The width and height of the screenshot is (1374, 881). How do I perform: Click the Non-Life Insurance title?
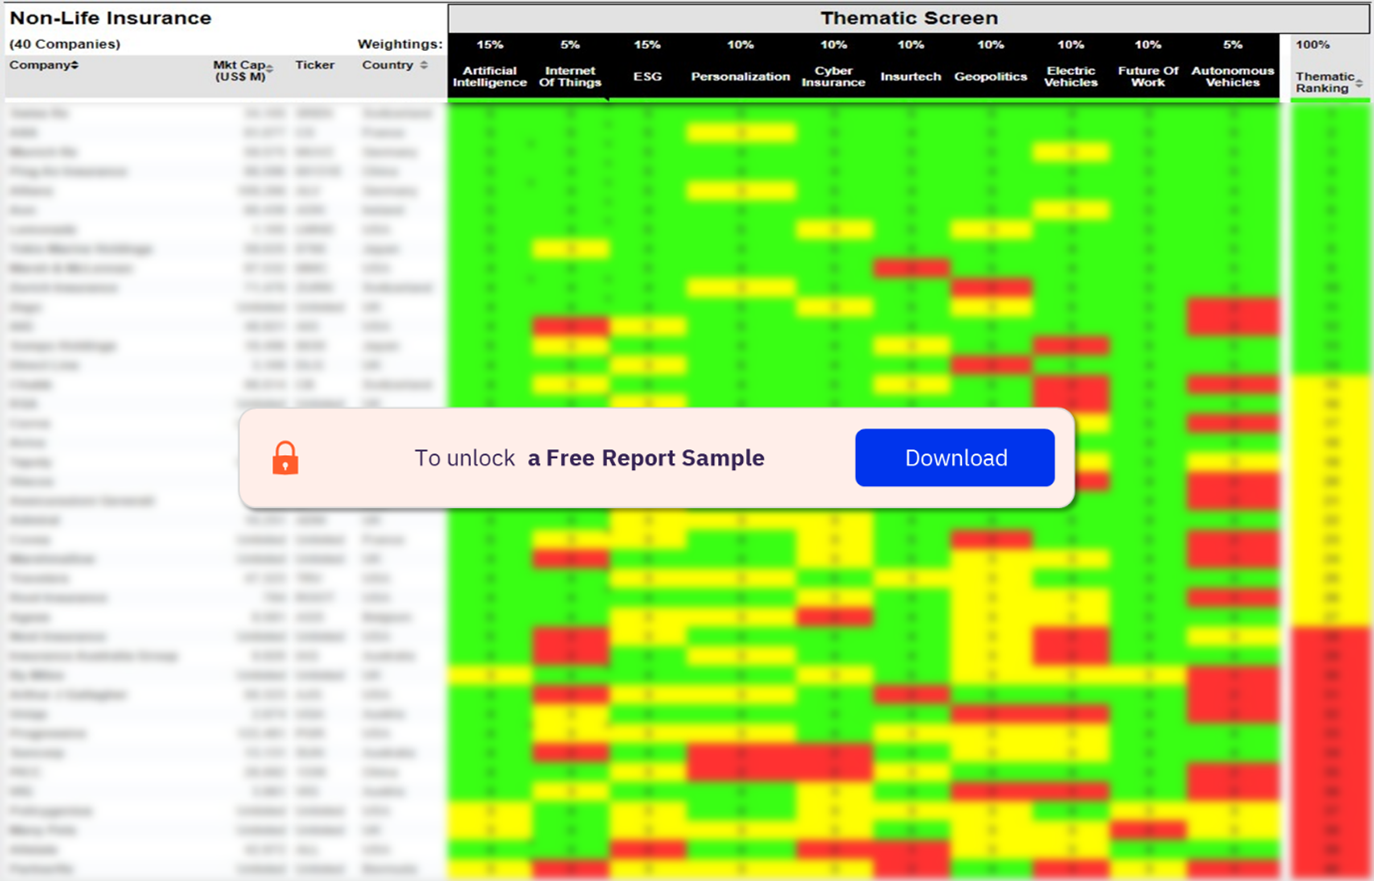[x=110, y=18]
